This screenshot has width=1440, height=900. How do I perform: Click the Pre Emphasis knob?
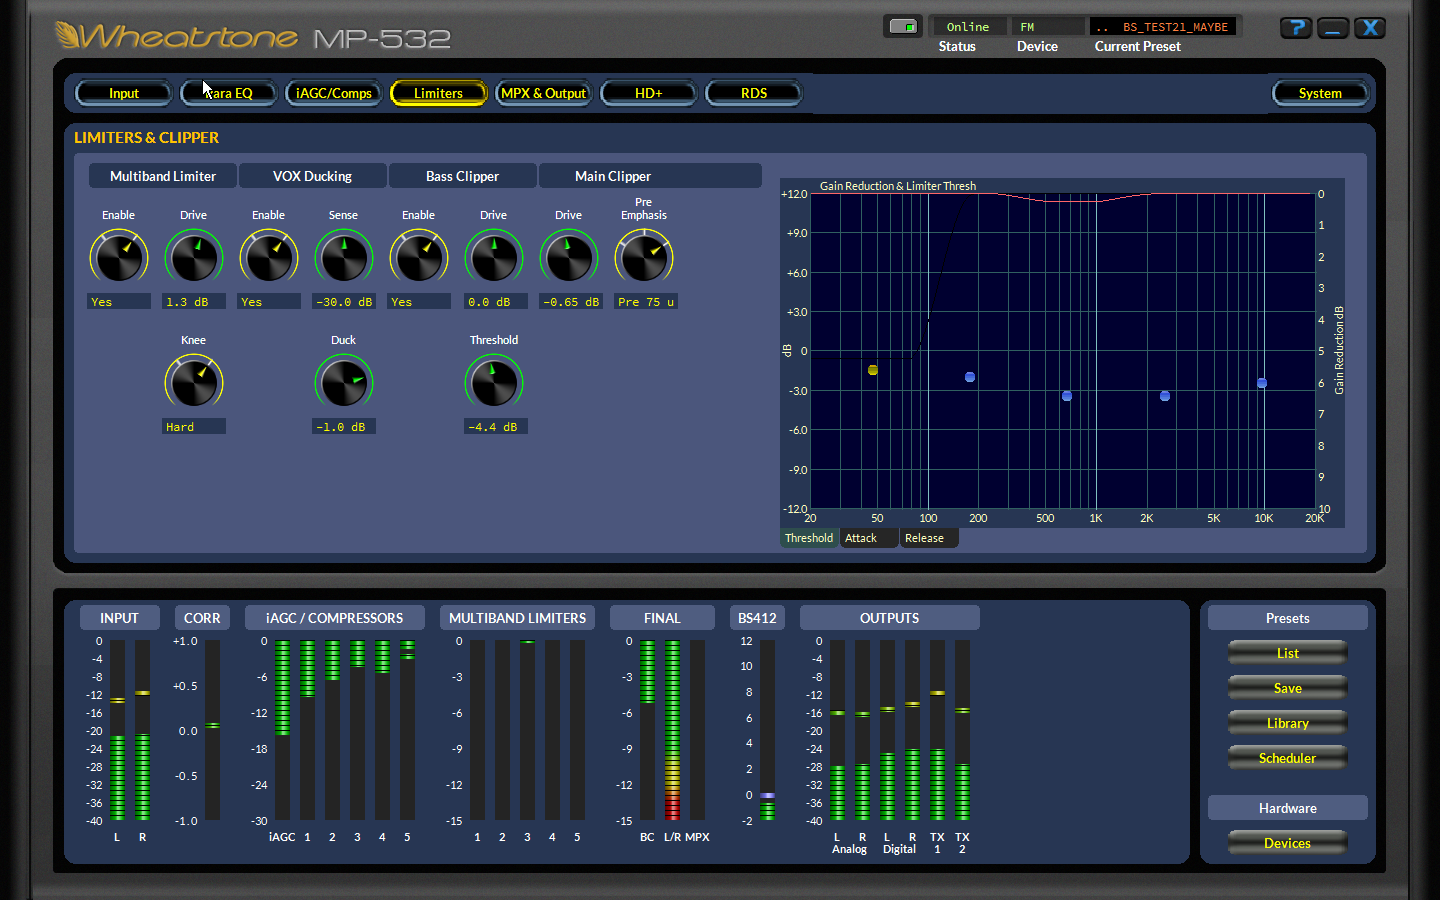(x=644, y=257)
